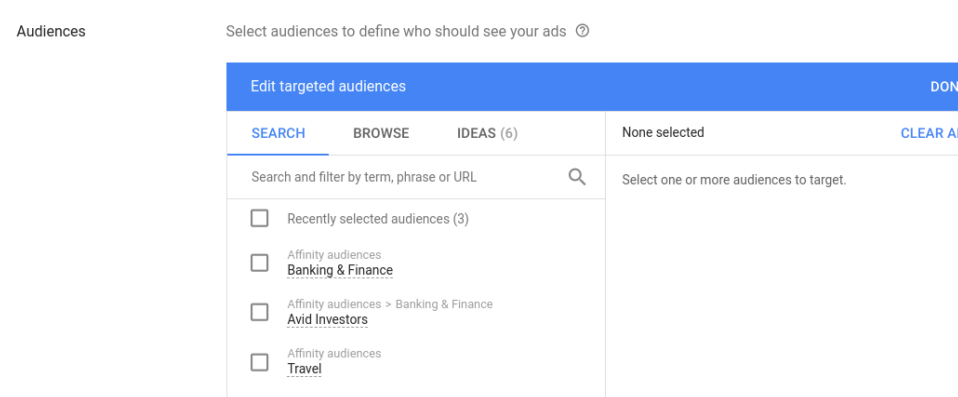
Task: Click the Avid Investors audience name
Action: 327,319
